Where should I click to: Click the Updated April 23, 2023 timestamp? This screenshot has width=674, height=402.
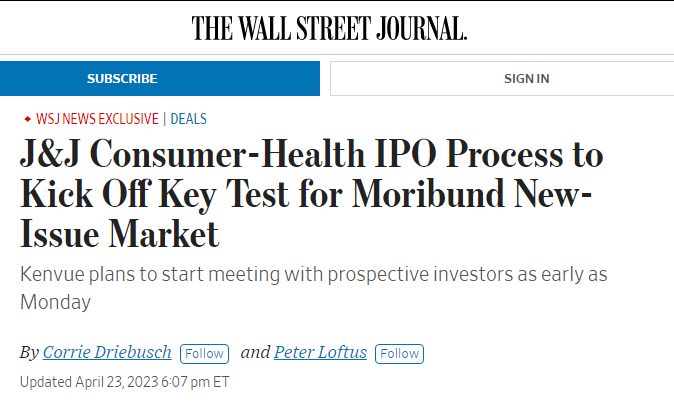[125, 382]
